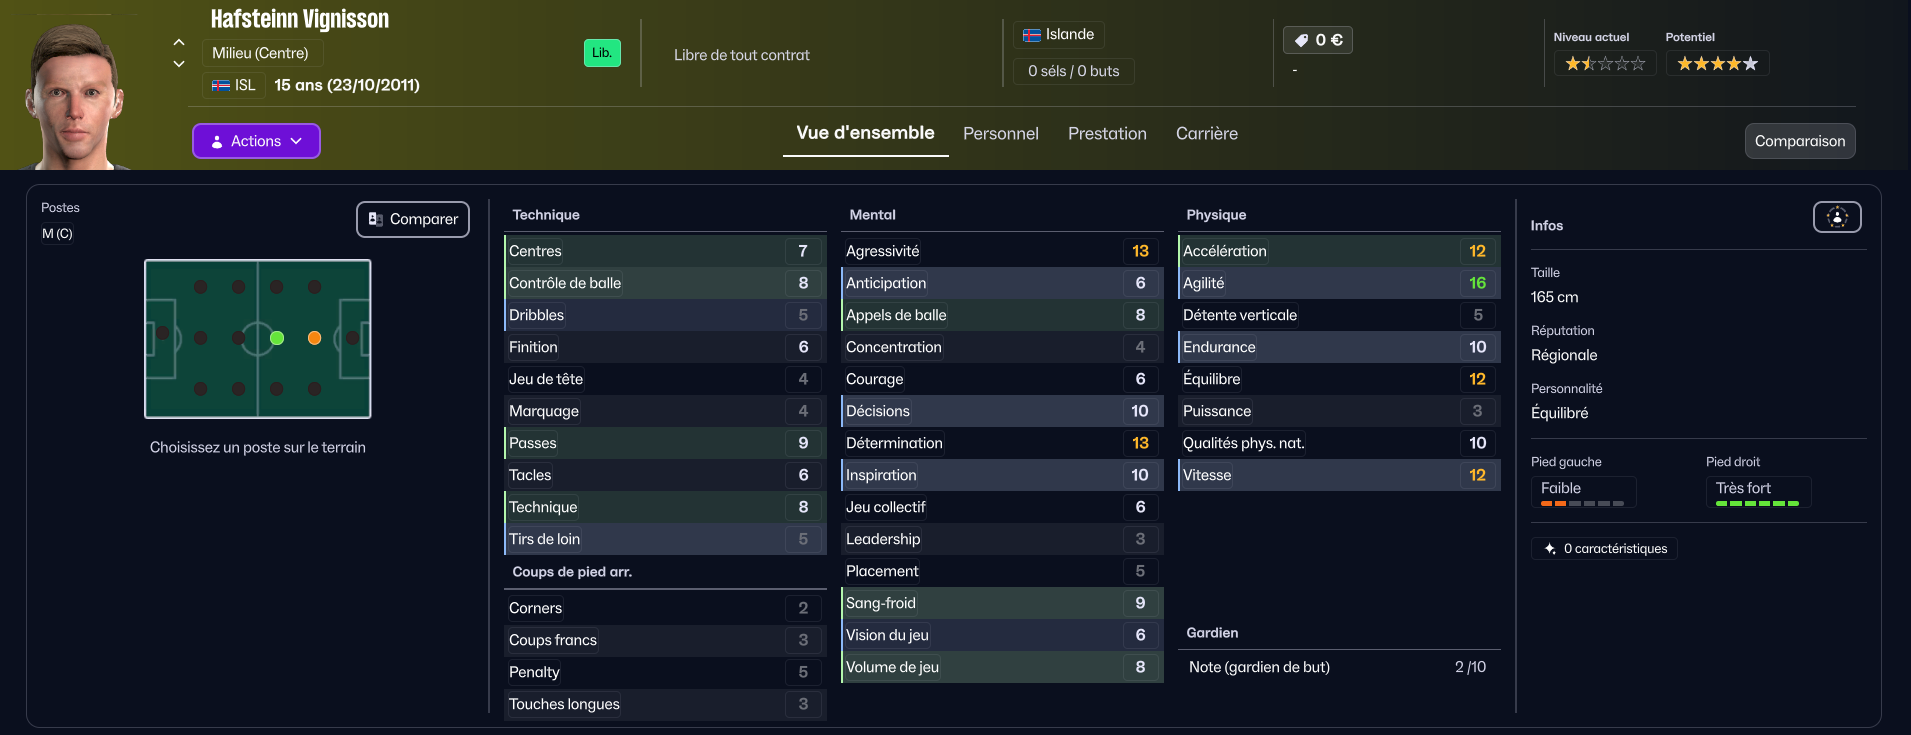Click the Pied droit strength bar

coord(1757,503)
